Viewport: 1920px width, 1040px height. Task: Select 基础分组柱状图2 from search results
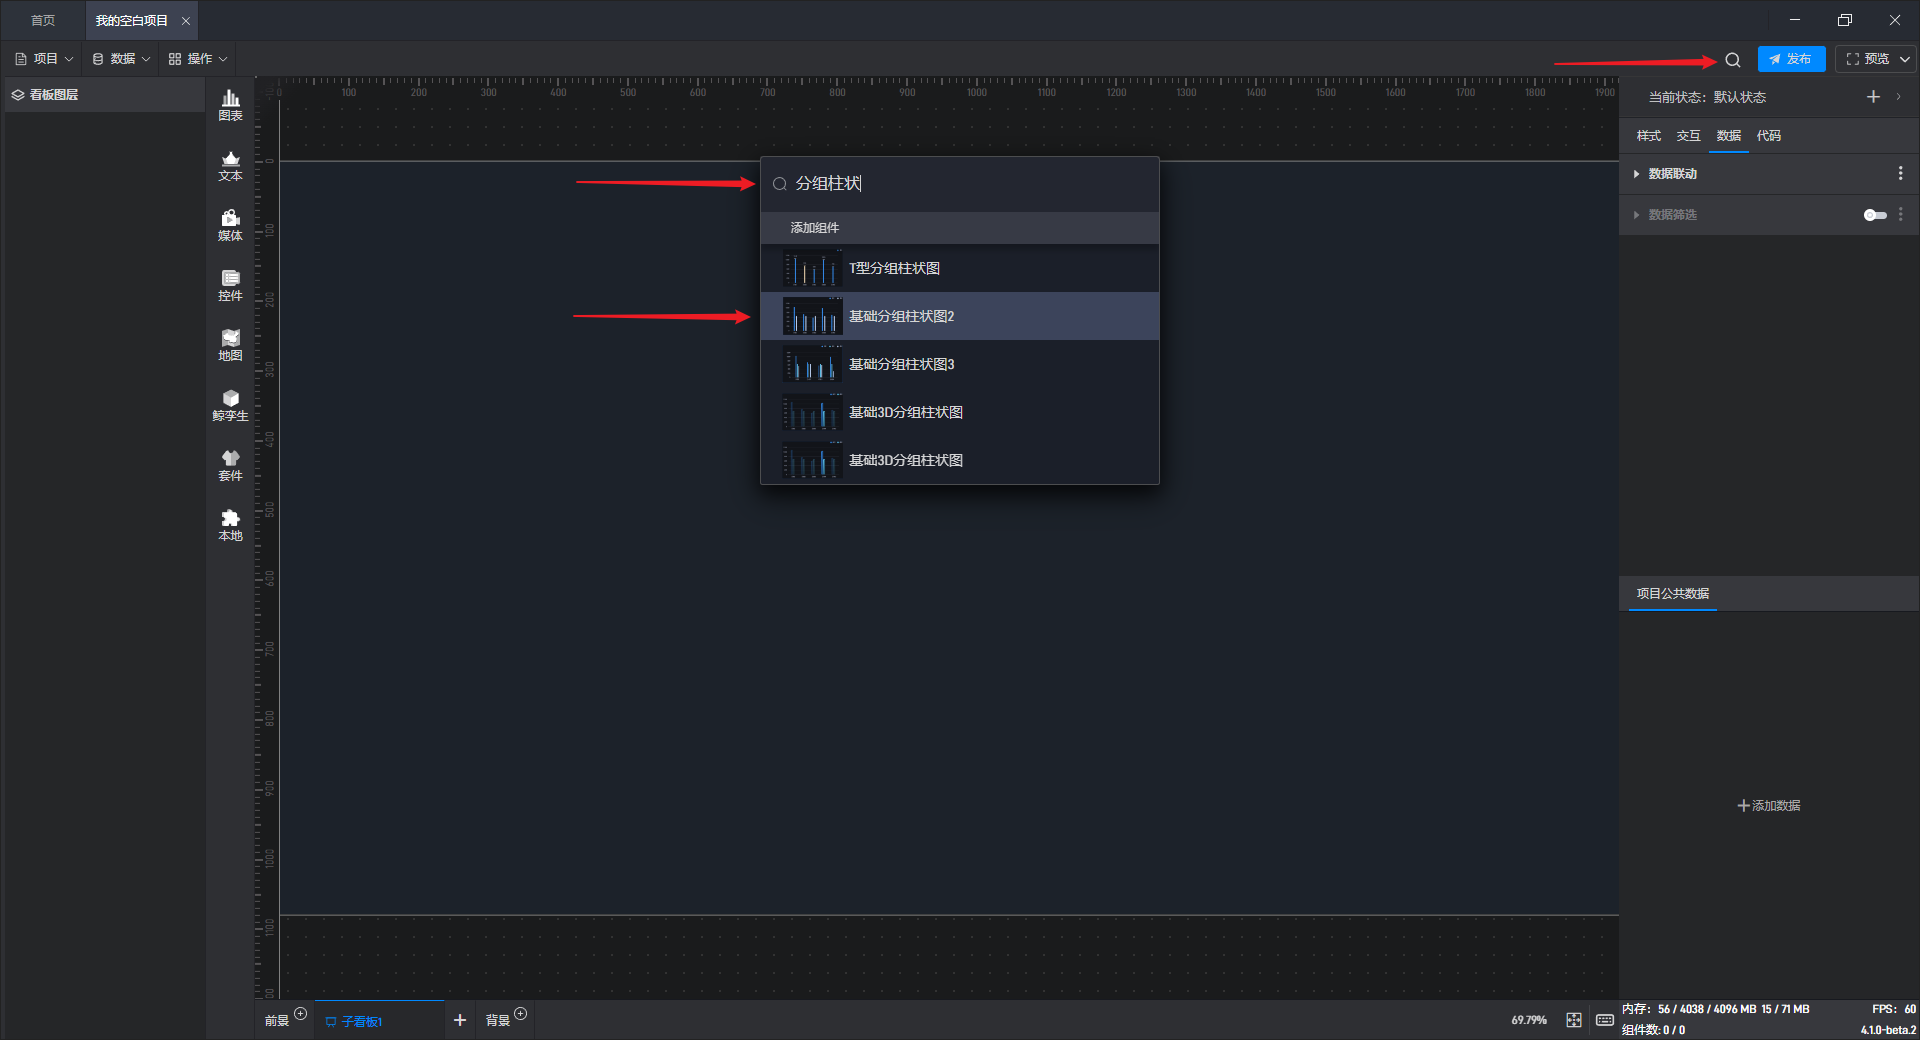pos(960,316)
